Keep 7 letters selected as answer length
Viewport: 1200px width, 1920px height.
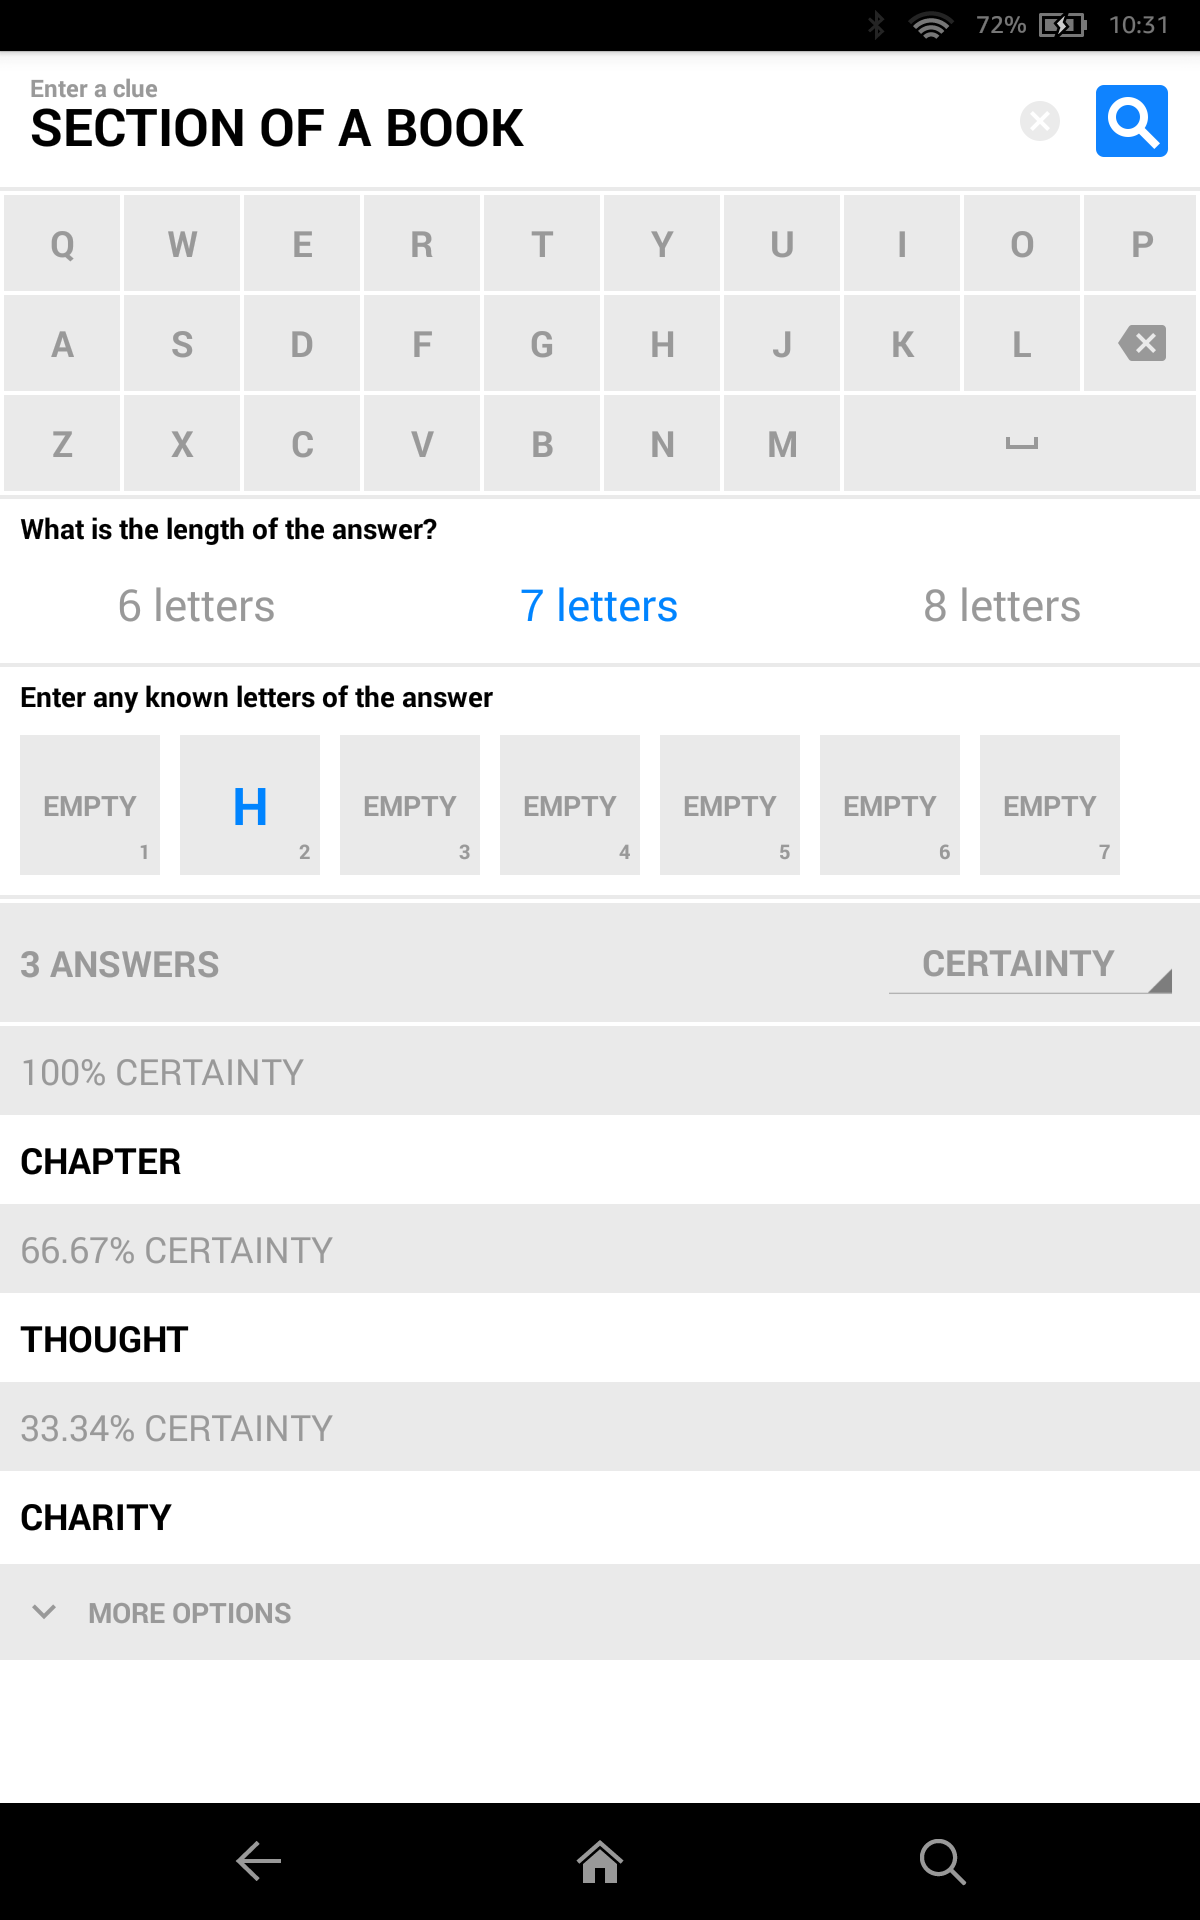[599, 605]
